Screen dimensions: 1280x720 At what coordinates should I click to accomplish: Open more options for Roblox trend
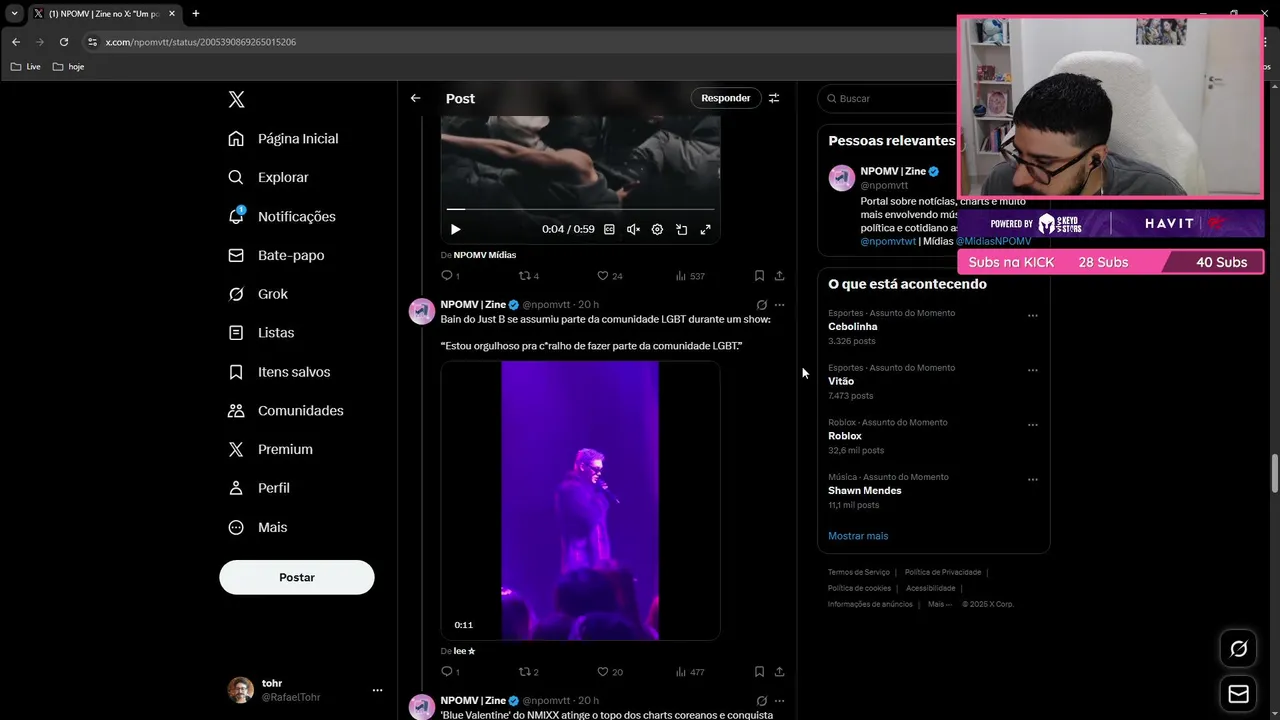1033,425
